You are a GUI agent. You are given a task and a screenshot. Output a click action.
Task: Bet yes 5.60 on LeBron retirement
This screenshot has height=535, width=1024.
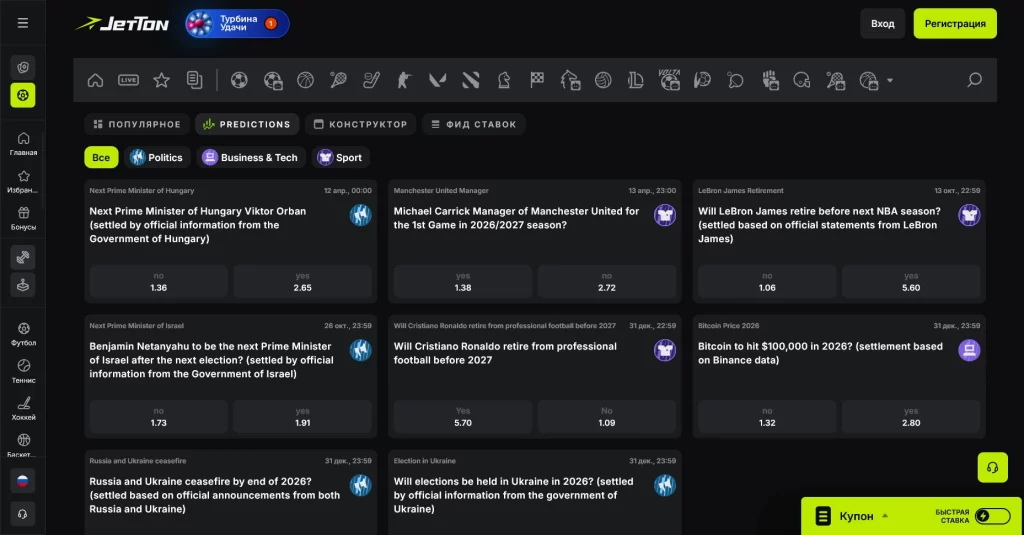tap(911, 282)
